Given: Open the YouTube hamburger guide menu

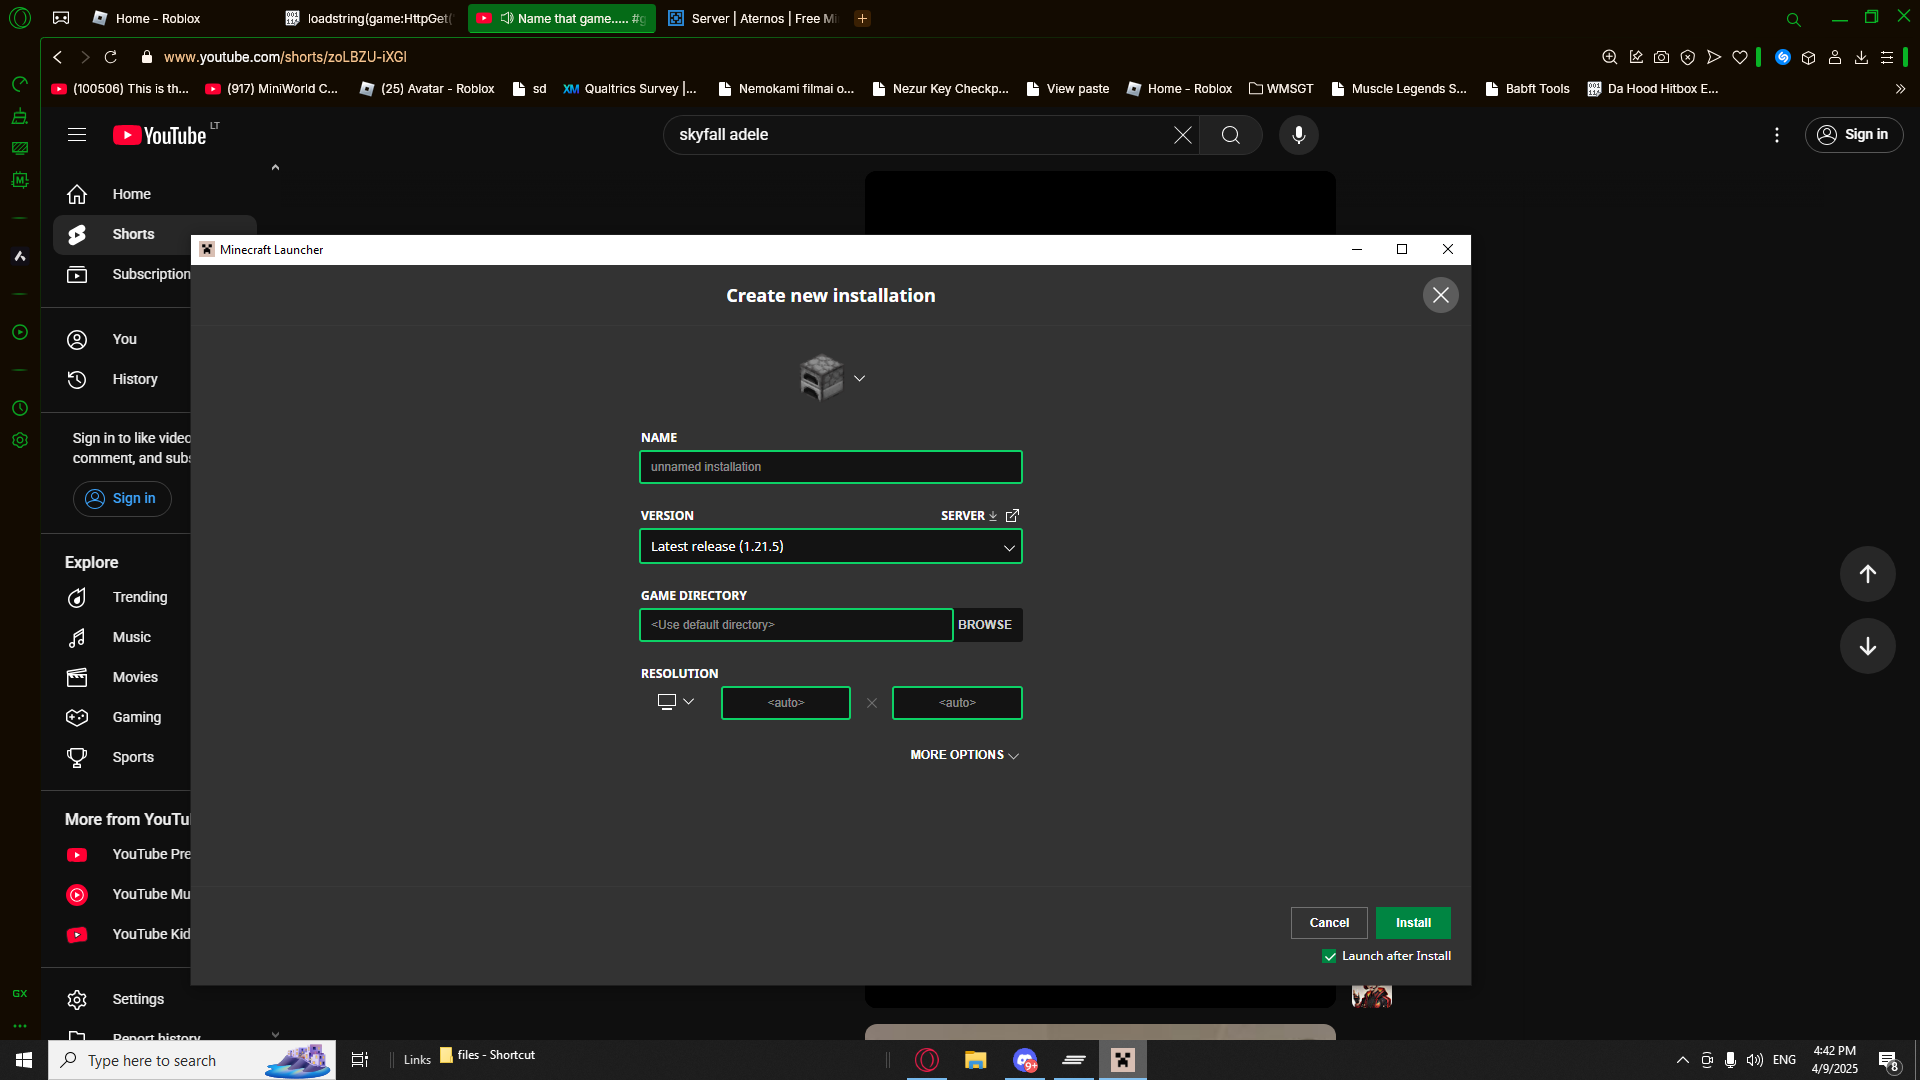Looking at the screenshot, I should [77, 135].
